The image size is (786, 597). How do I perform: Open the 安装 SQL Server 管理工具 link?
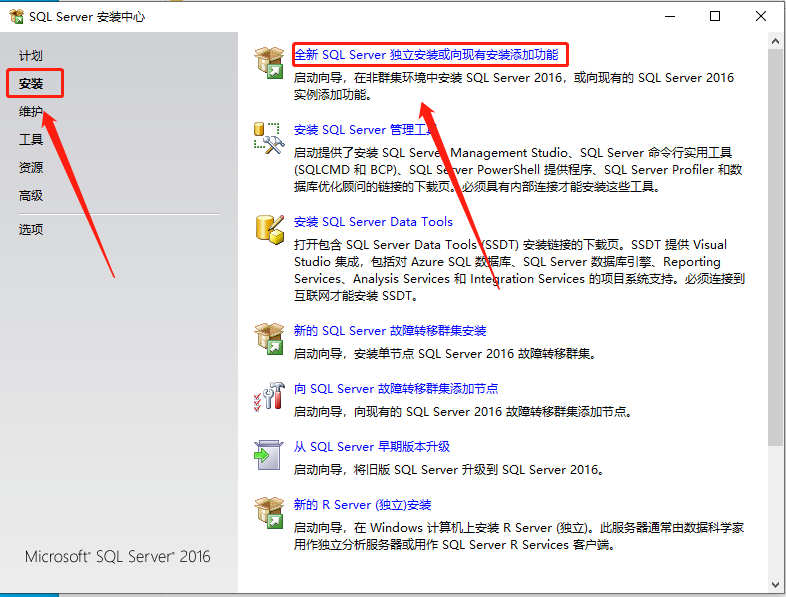click(365, 130)
